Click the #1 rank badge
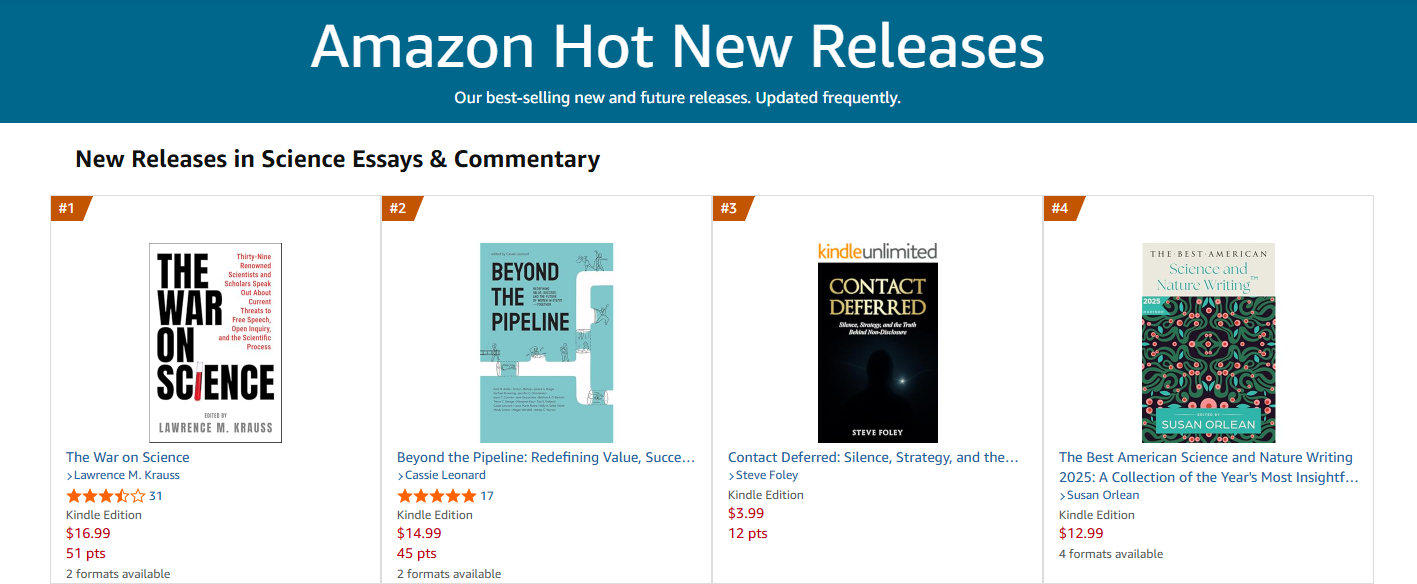The height and width of the screenshot is (584, 1417). (x=68, y=208)
